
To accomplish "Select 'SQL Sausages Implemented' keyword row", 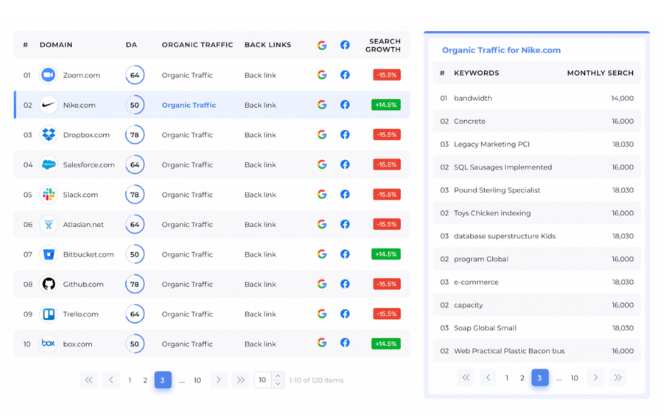I will (536, 167).
